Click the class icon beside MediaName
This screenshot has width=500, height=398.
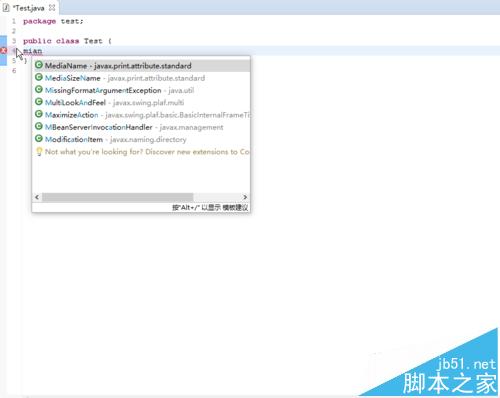39,65
